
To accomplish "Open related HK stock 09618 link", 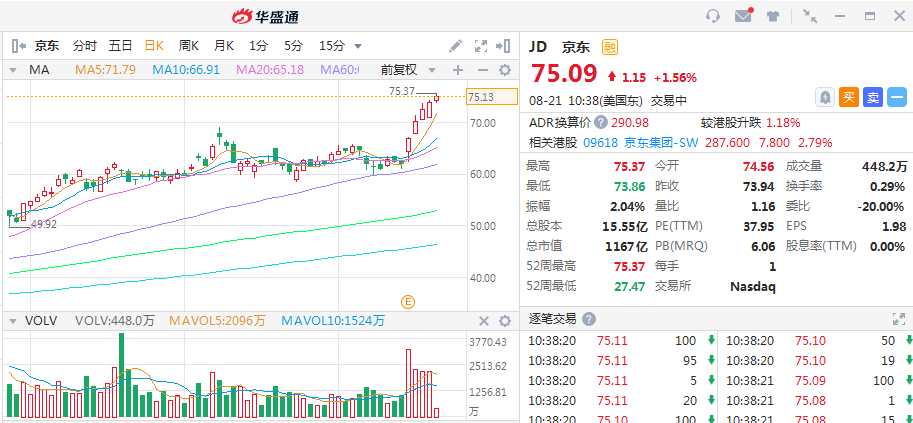I will pyautogui.click(x=601, y=143).
